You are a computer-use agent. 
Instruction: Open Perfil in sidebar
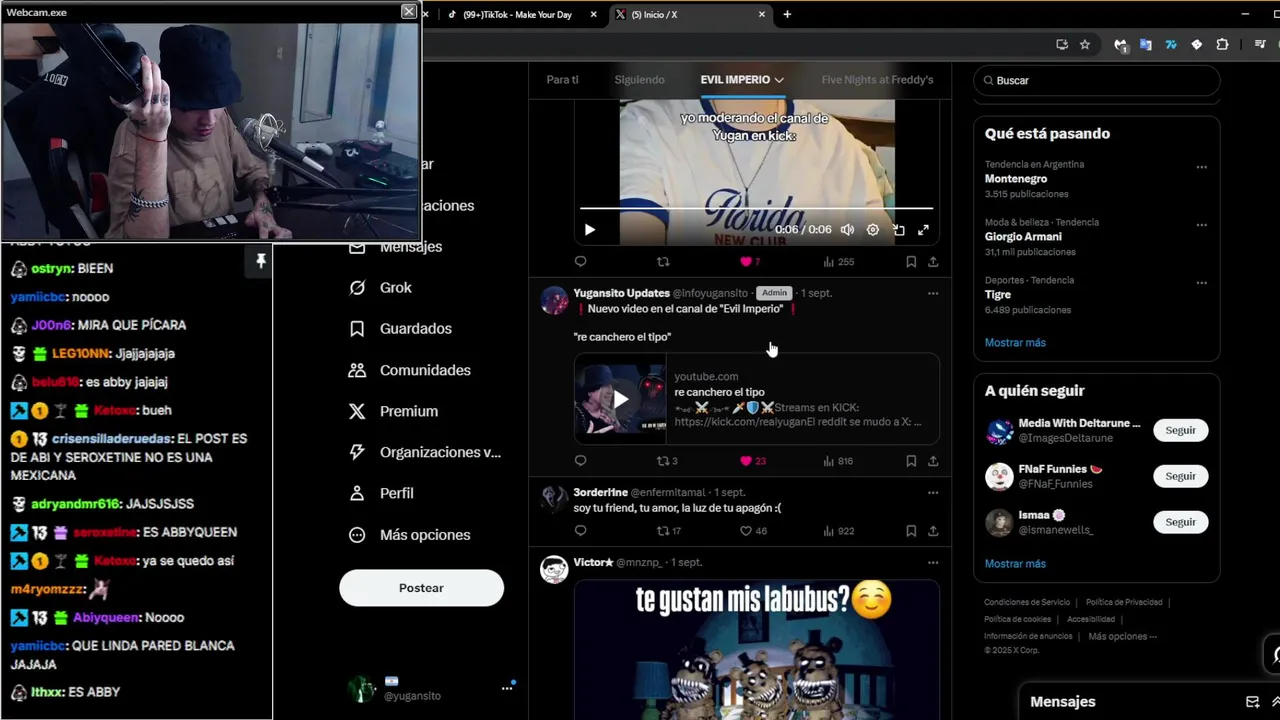coord(381,493)
